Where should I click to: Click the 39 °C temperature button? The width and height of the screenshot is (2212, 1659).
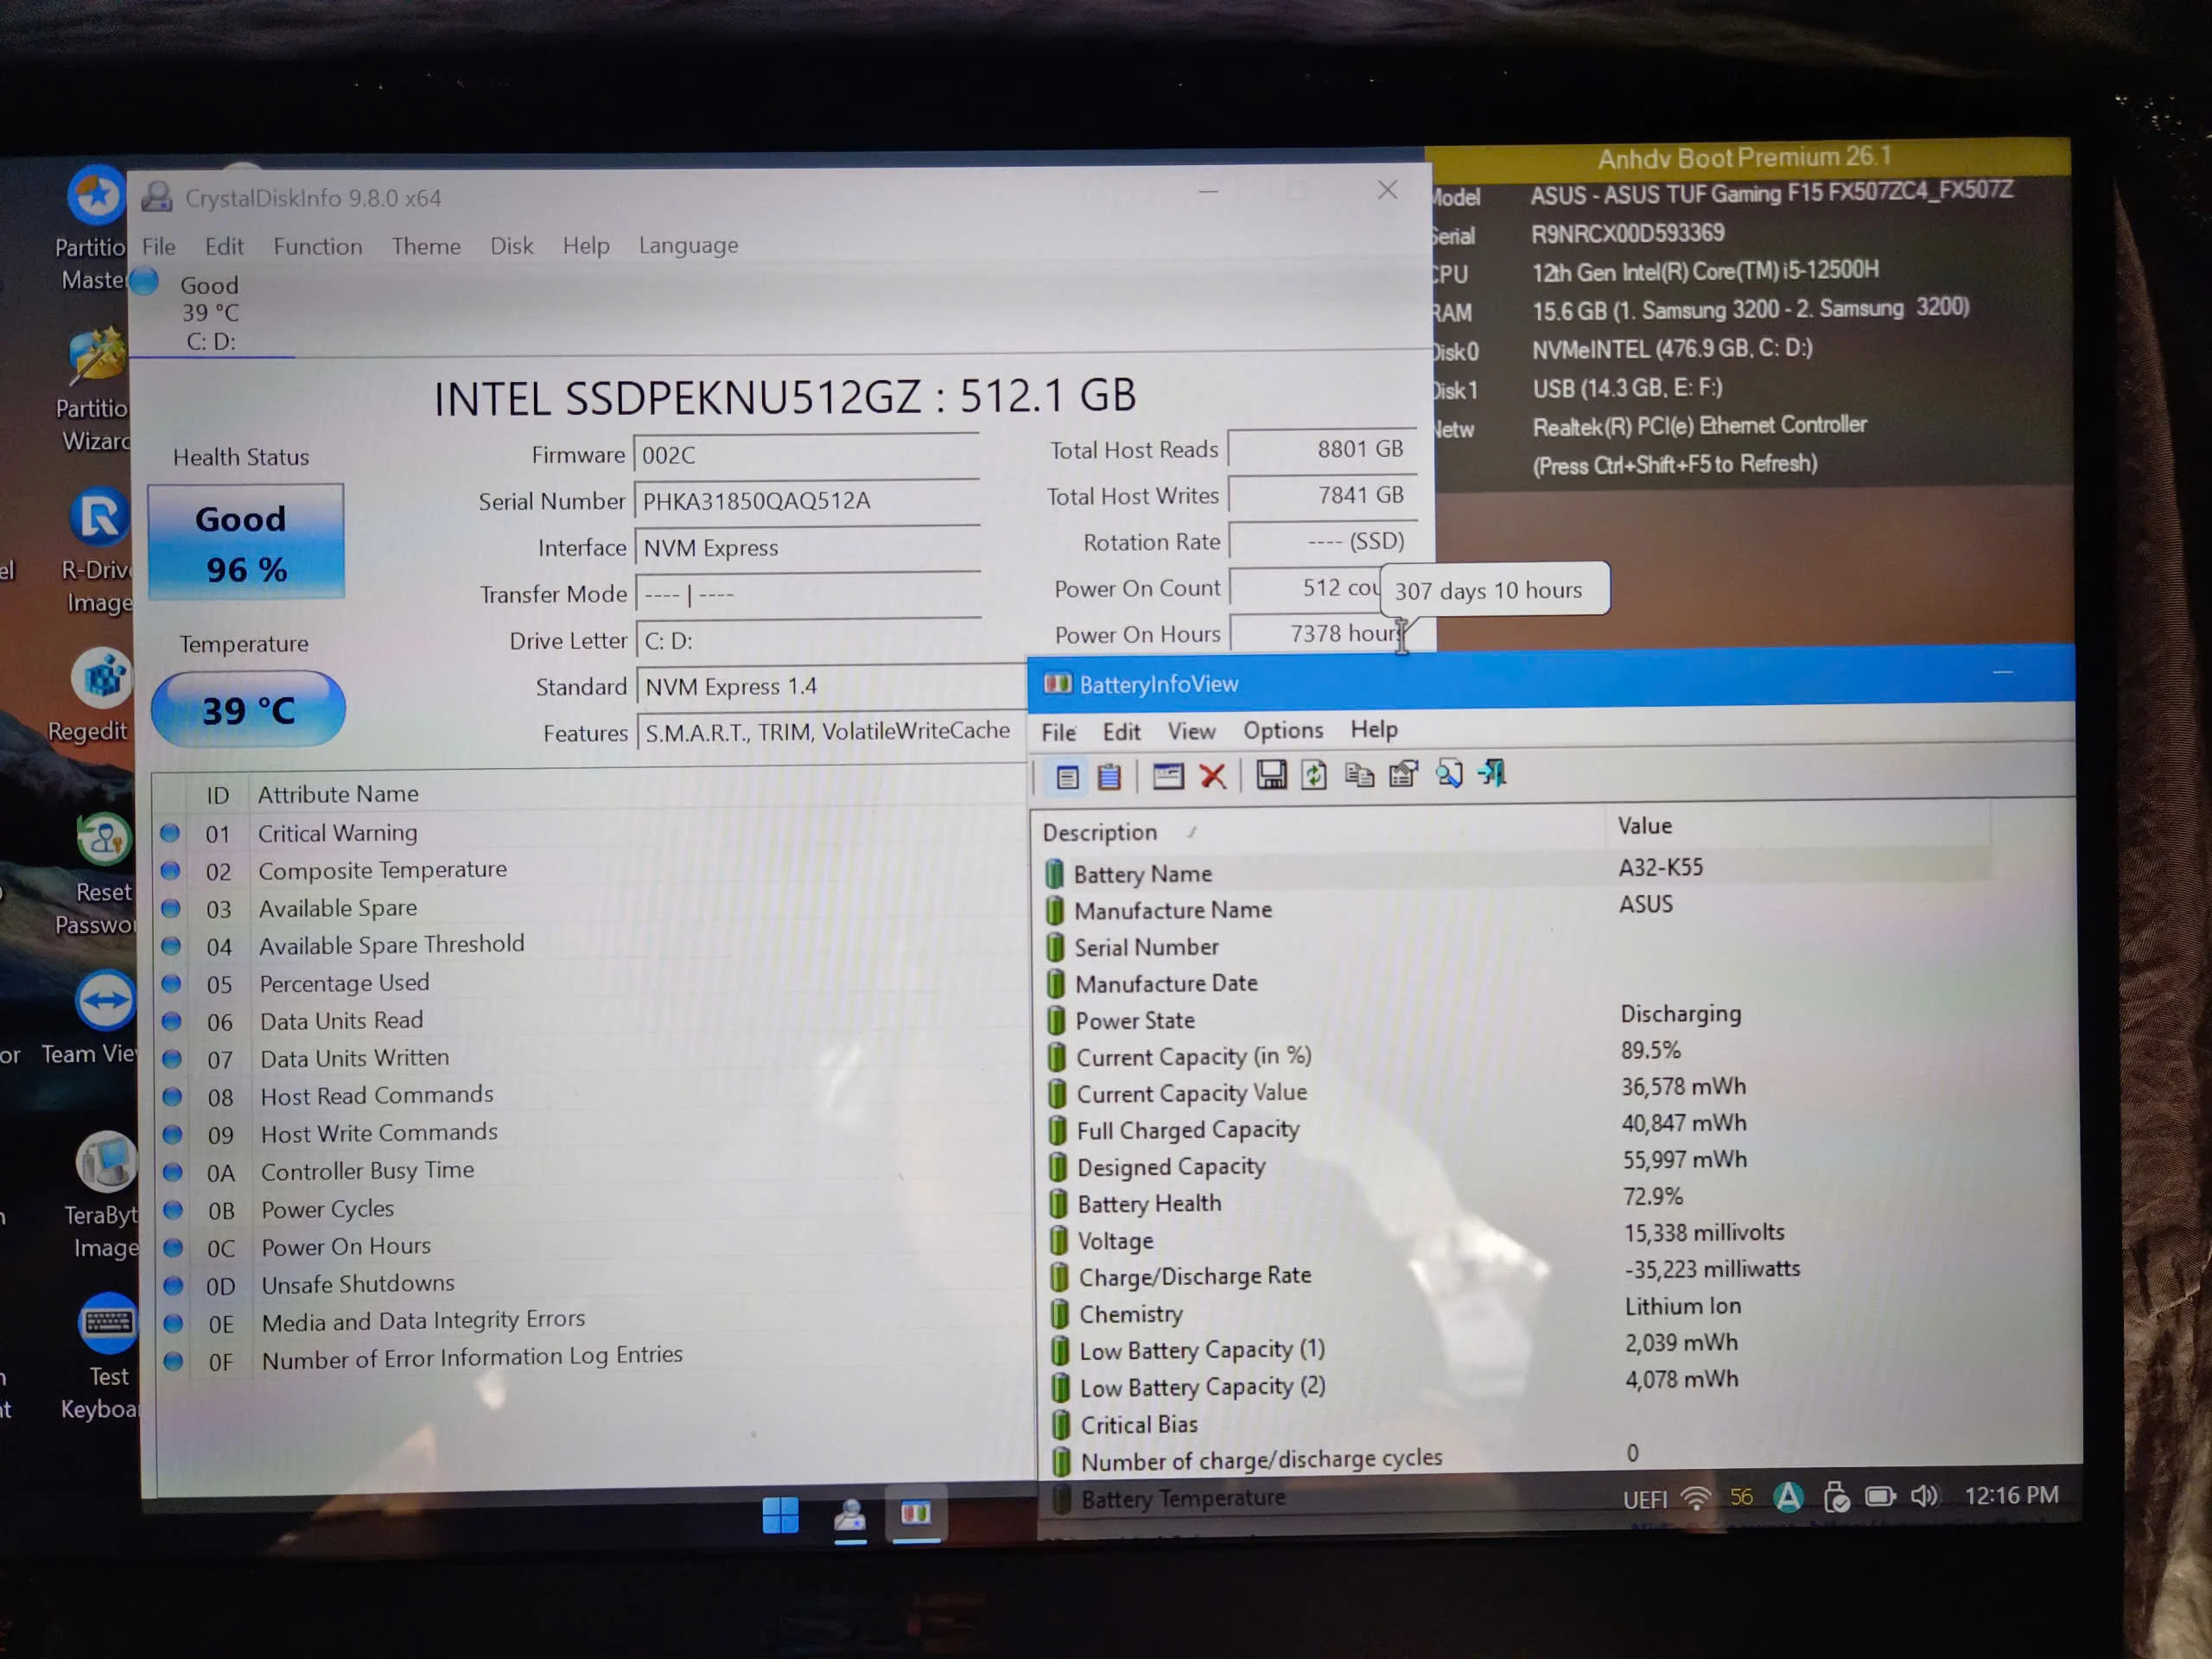pyautogui.click(x=248, y=710)
